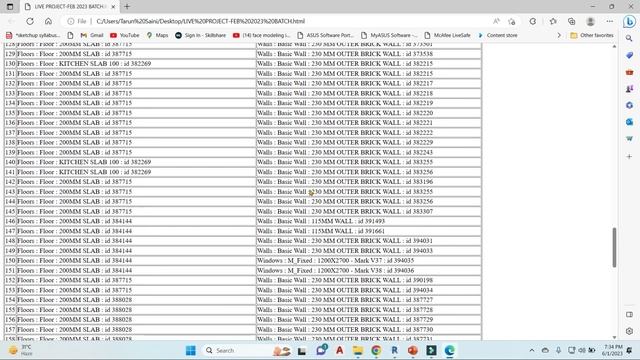Open ASUS Software Port bookmark
640x360 pixels.
click(325, 36)
